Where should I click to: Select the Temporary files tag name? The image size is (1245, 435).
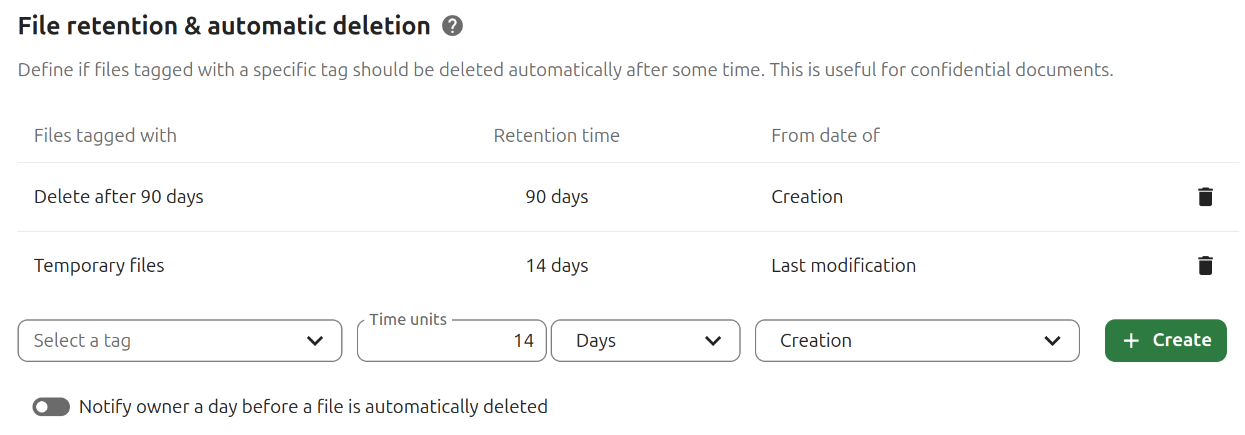99,266
